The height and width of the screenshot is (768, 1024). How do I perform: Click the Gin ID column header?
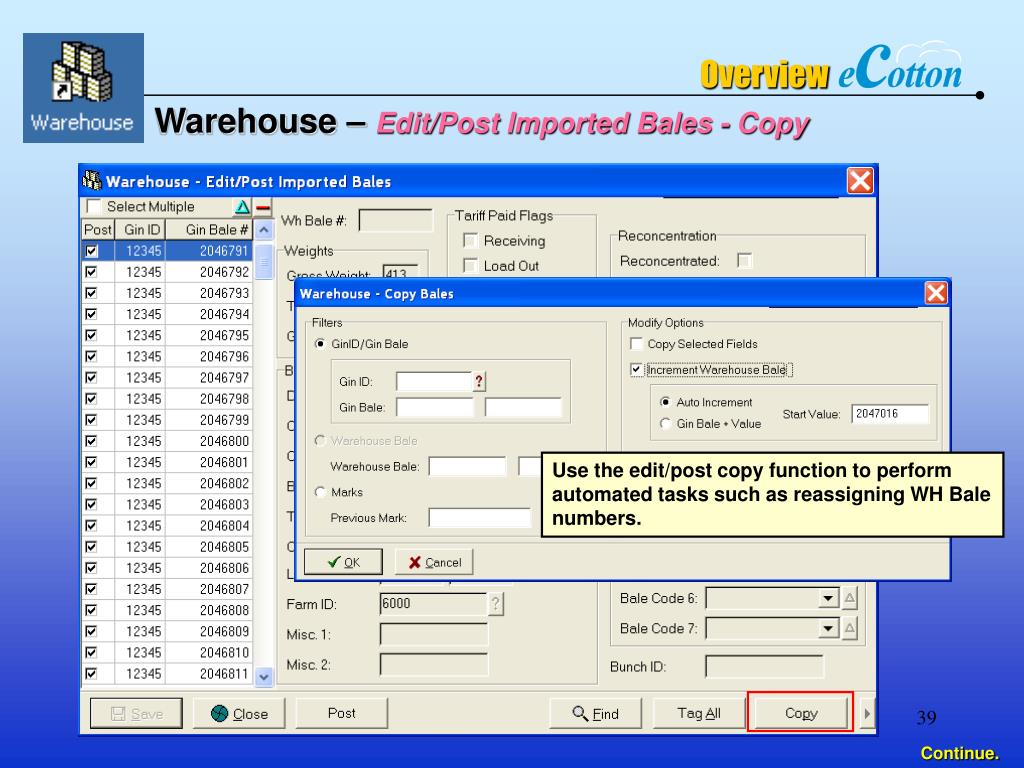[140, 230]
